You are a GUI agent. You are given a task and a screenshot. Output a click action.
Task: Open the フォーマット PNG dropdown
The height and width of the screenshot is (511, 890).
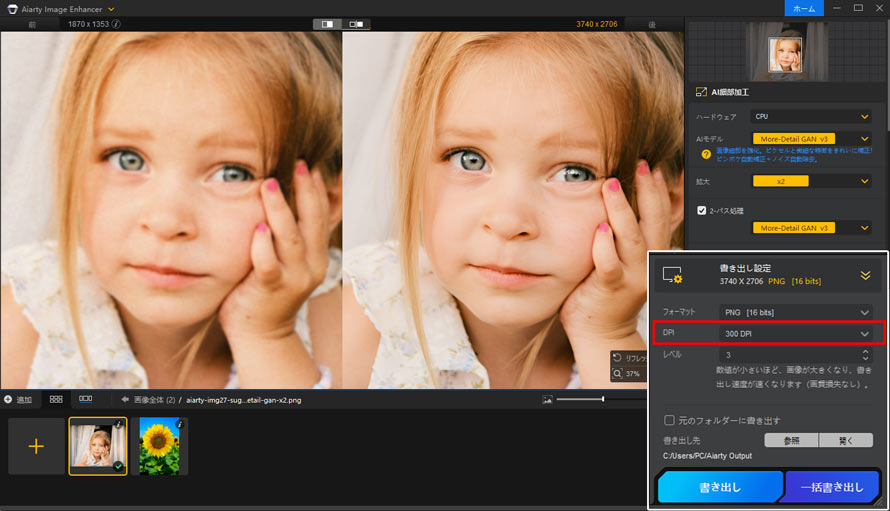pos(796,312)
